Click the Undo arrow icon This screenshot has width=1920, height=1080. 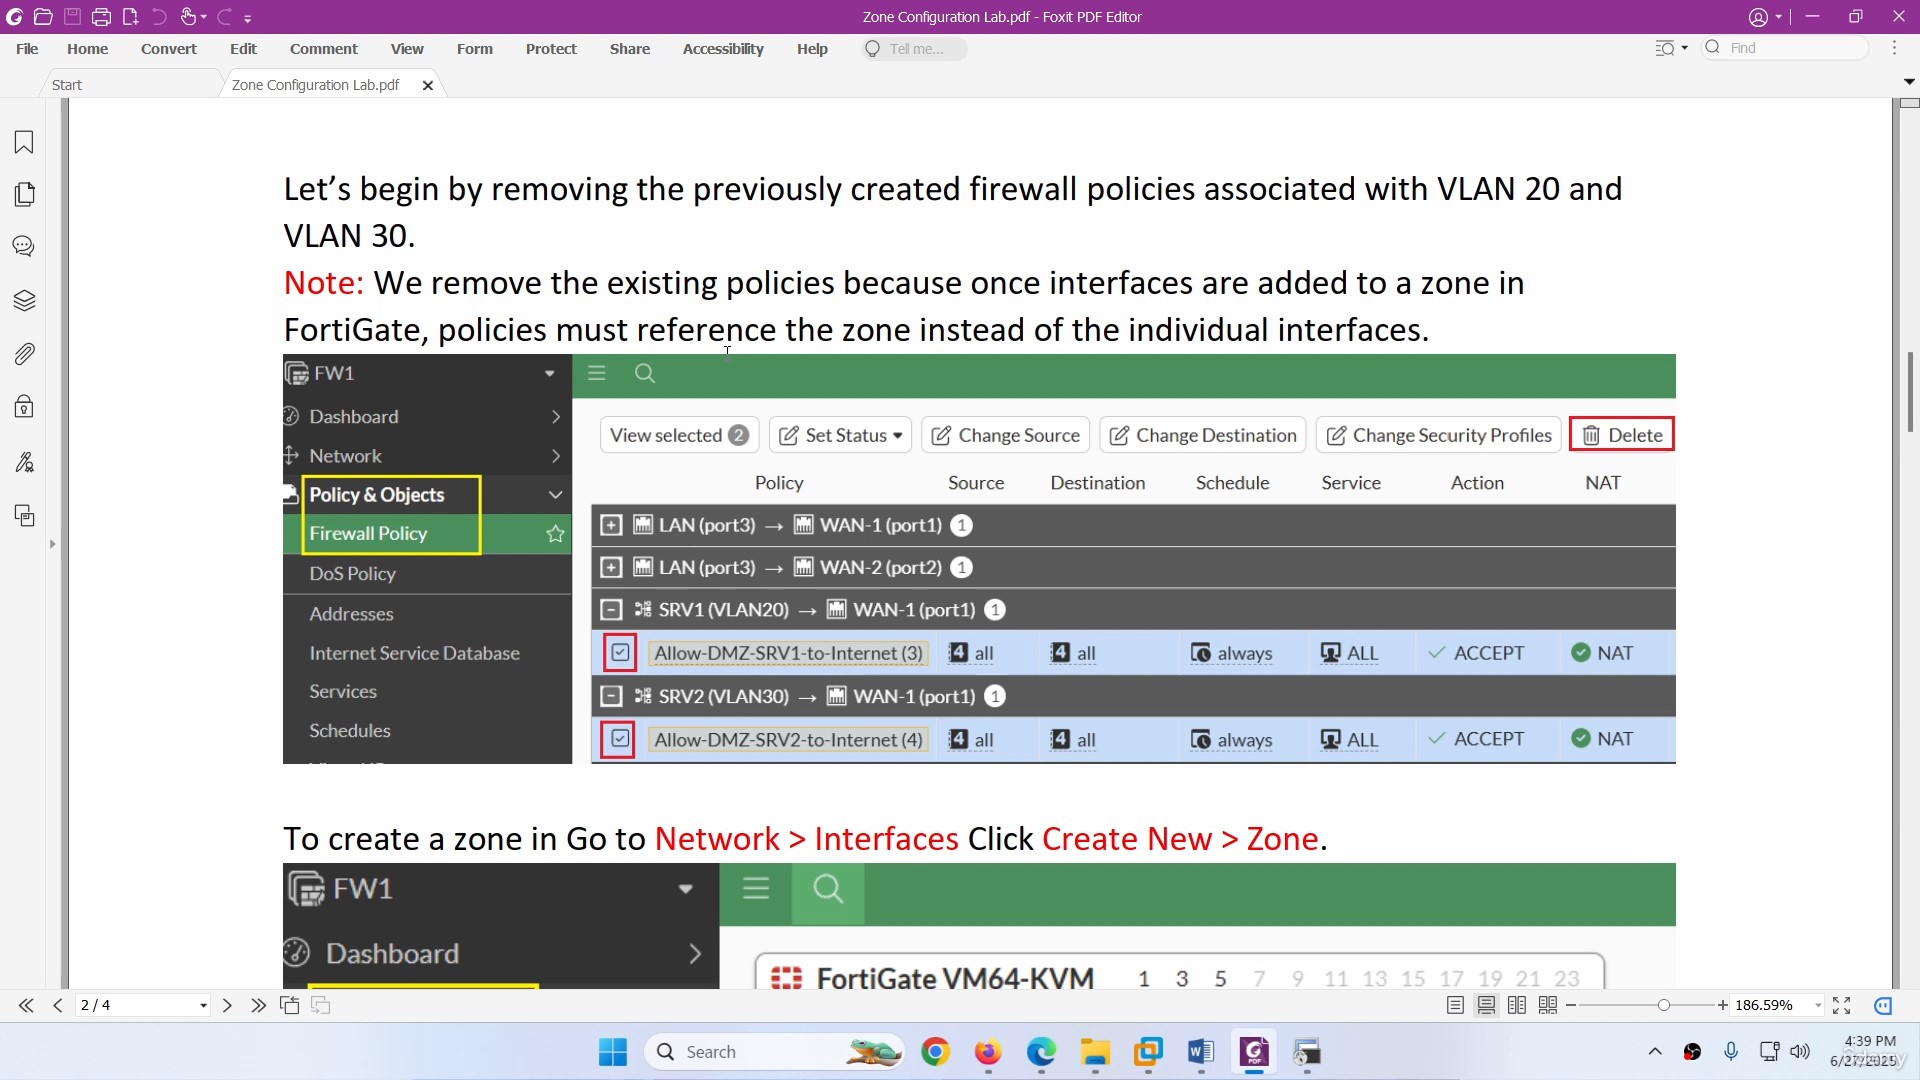tap(159, 17)
